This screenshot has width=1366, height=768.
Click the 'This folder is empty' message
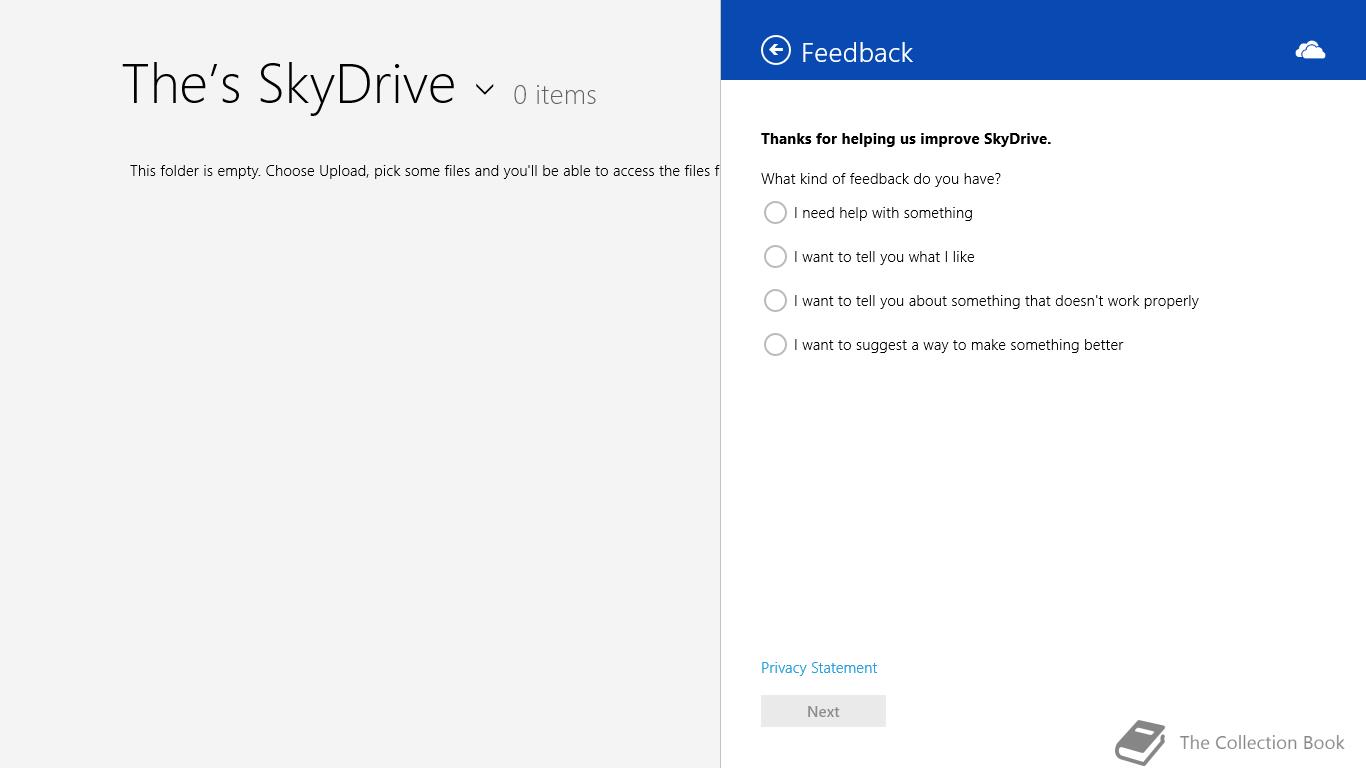[x=424, y=171]
